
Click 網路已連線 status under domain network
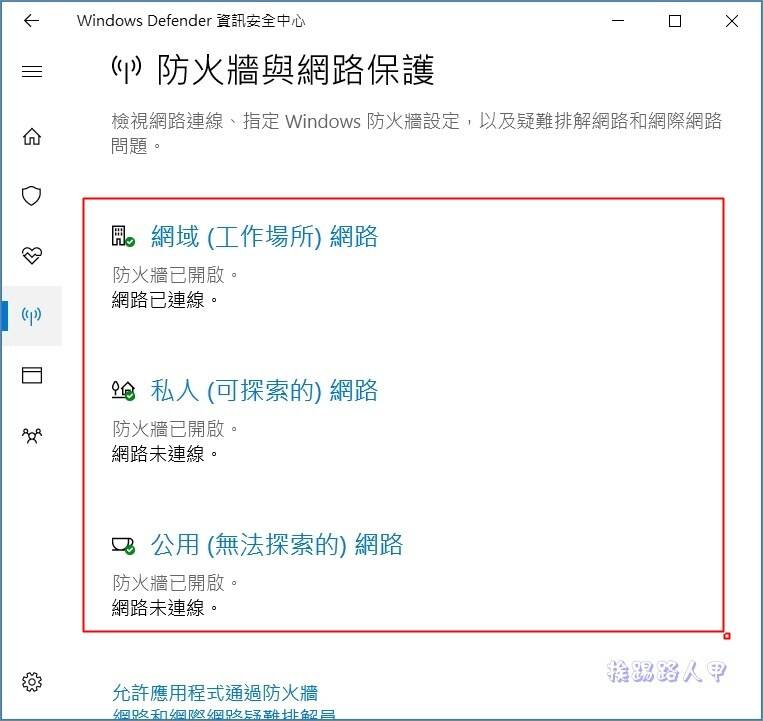pyautogui.click(x=165, y=300)
